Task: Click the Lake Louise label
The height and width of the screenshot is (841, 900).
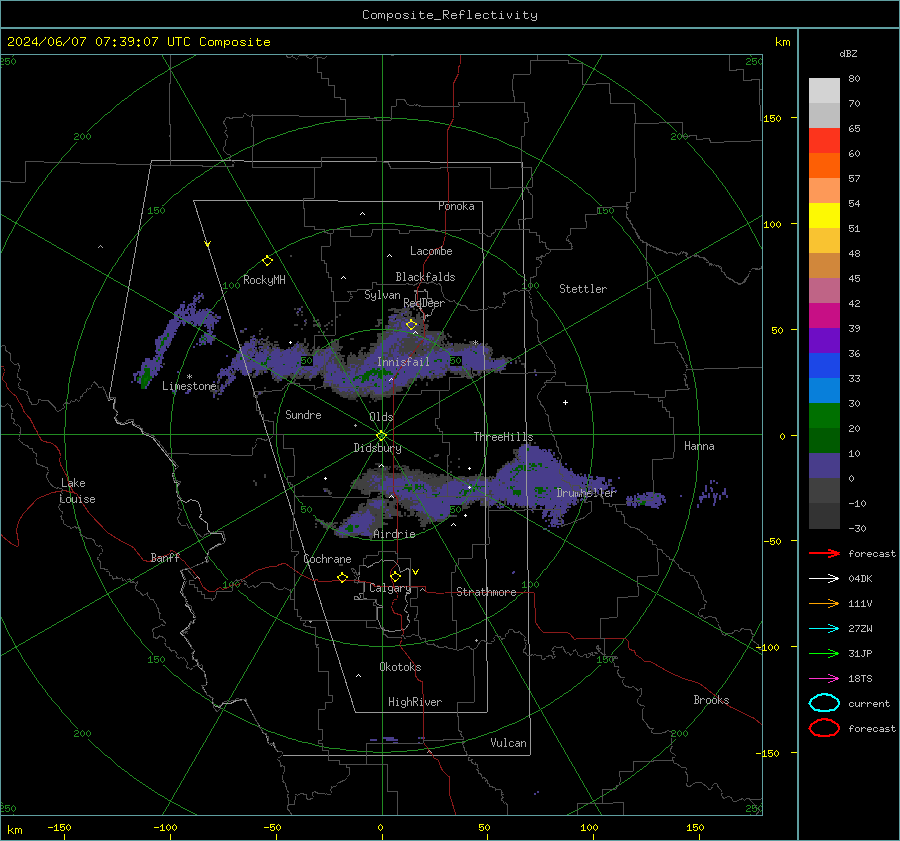Action: click(x=77, y=491)
